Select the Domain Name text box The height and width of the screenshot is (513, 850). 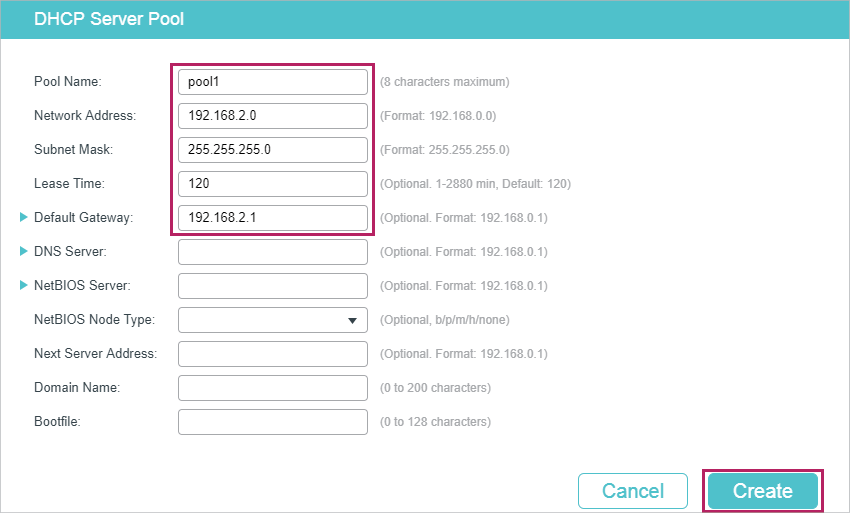[x=273, y=388]
